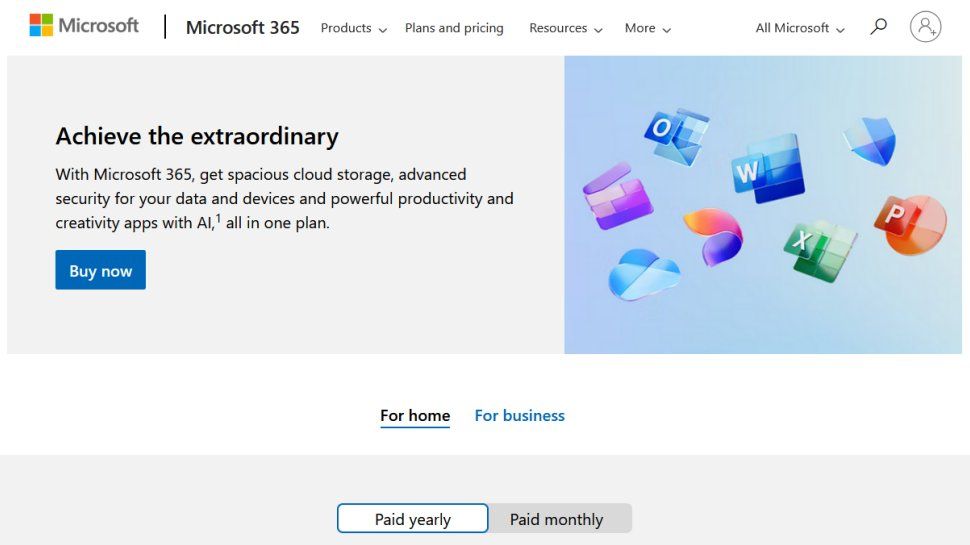The height and width of the screenshot is (545, 970).
Task: Click the PowerPoint app icon
Action: 908,222
